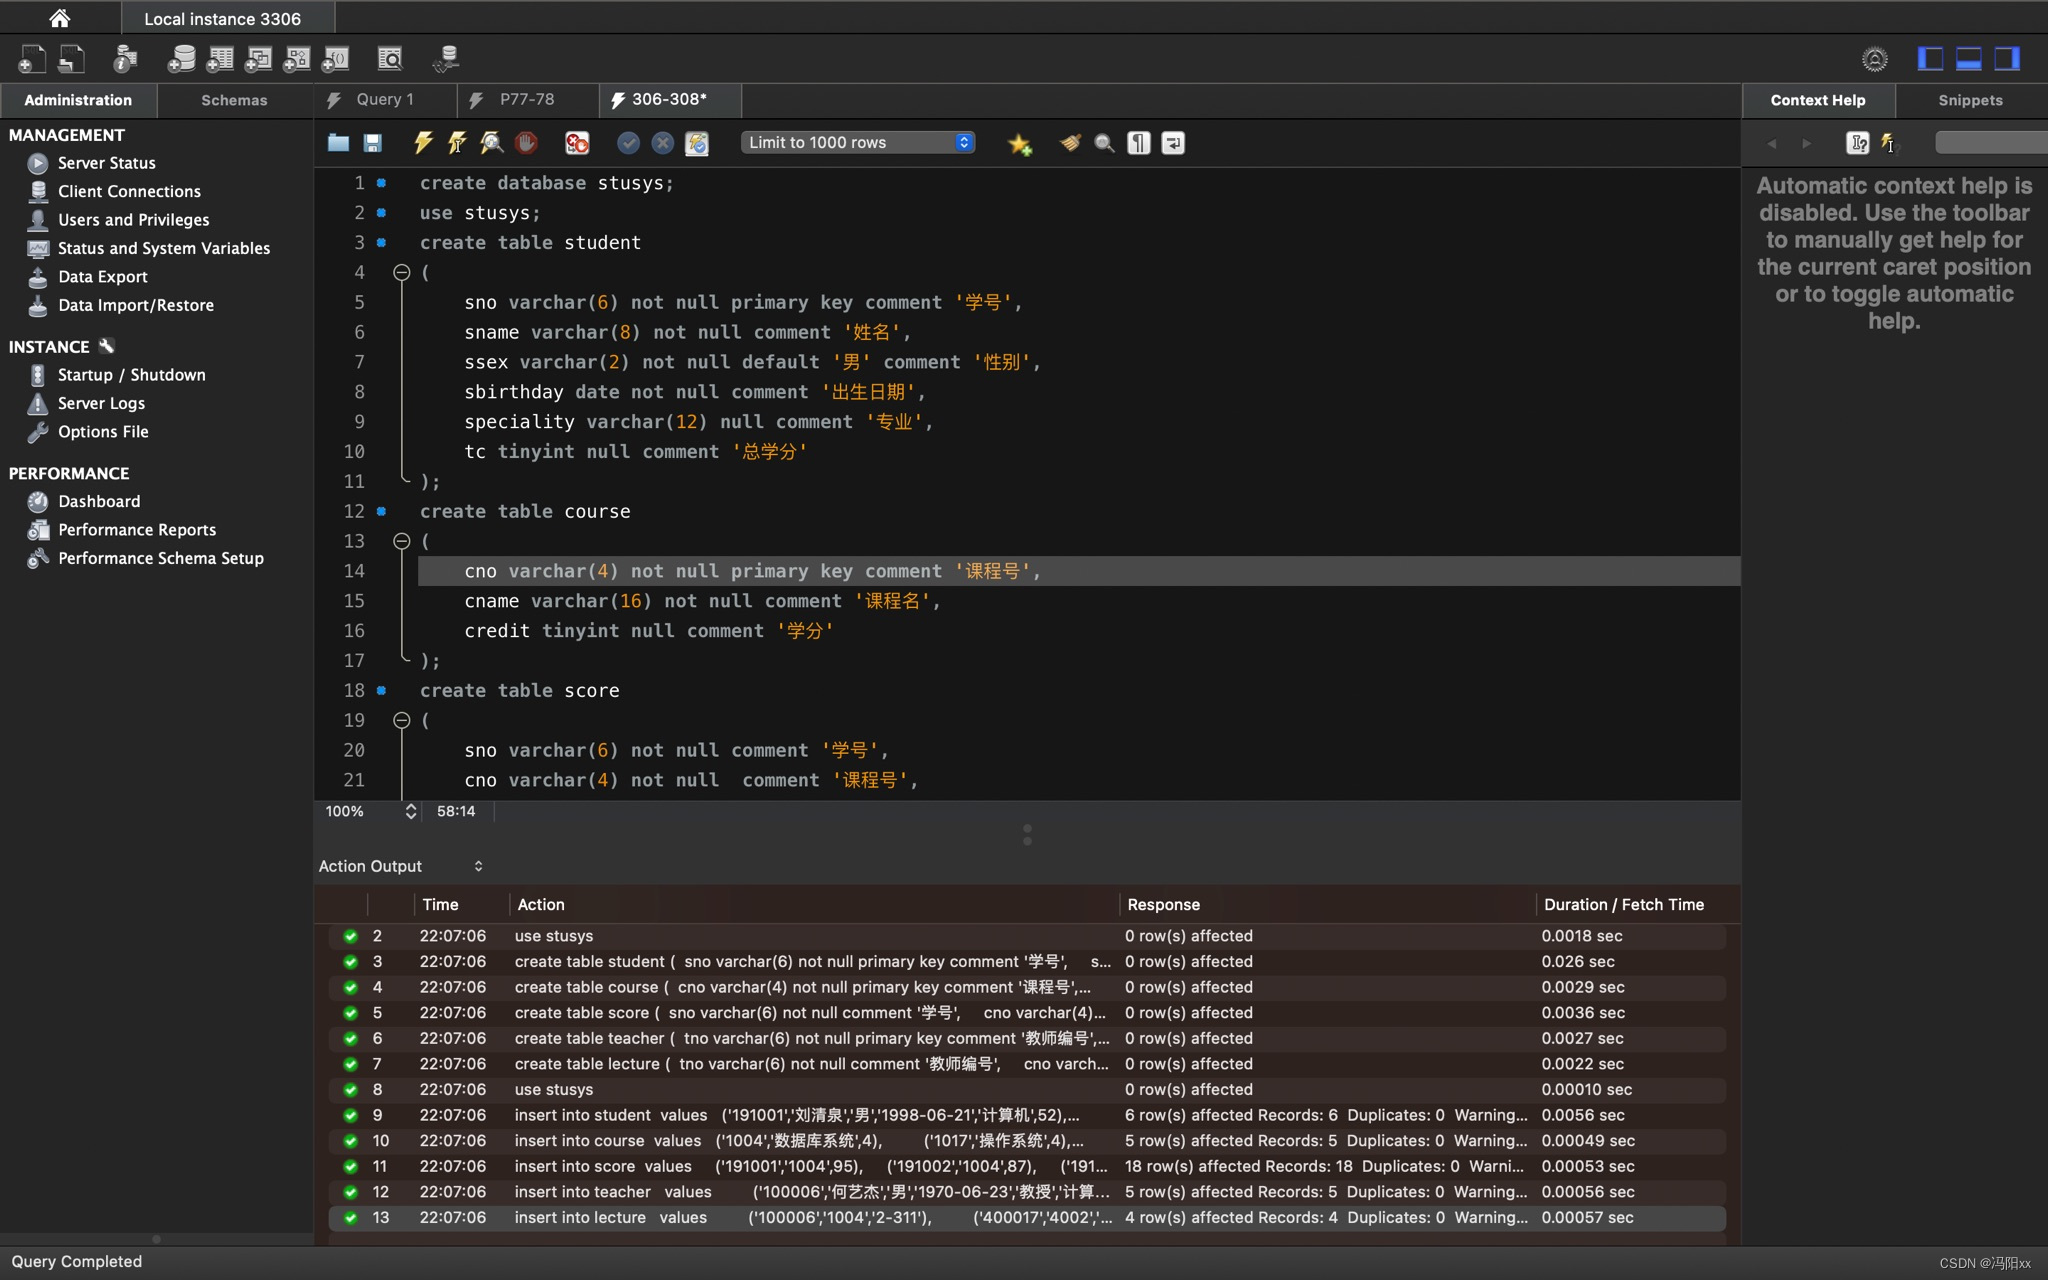Toggle word wrapping in editor

pos(1173,143)
